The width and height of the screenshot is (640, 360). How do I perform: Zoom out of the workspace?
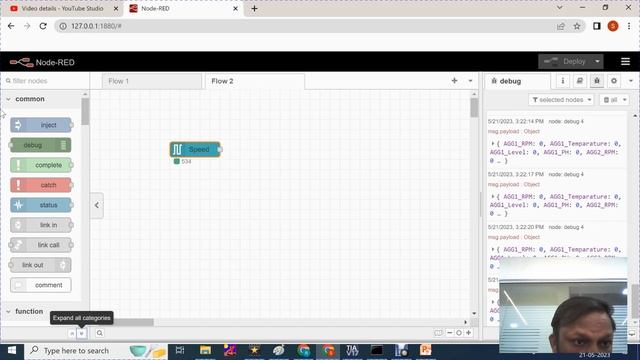pos(449,333)
